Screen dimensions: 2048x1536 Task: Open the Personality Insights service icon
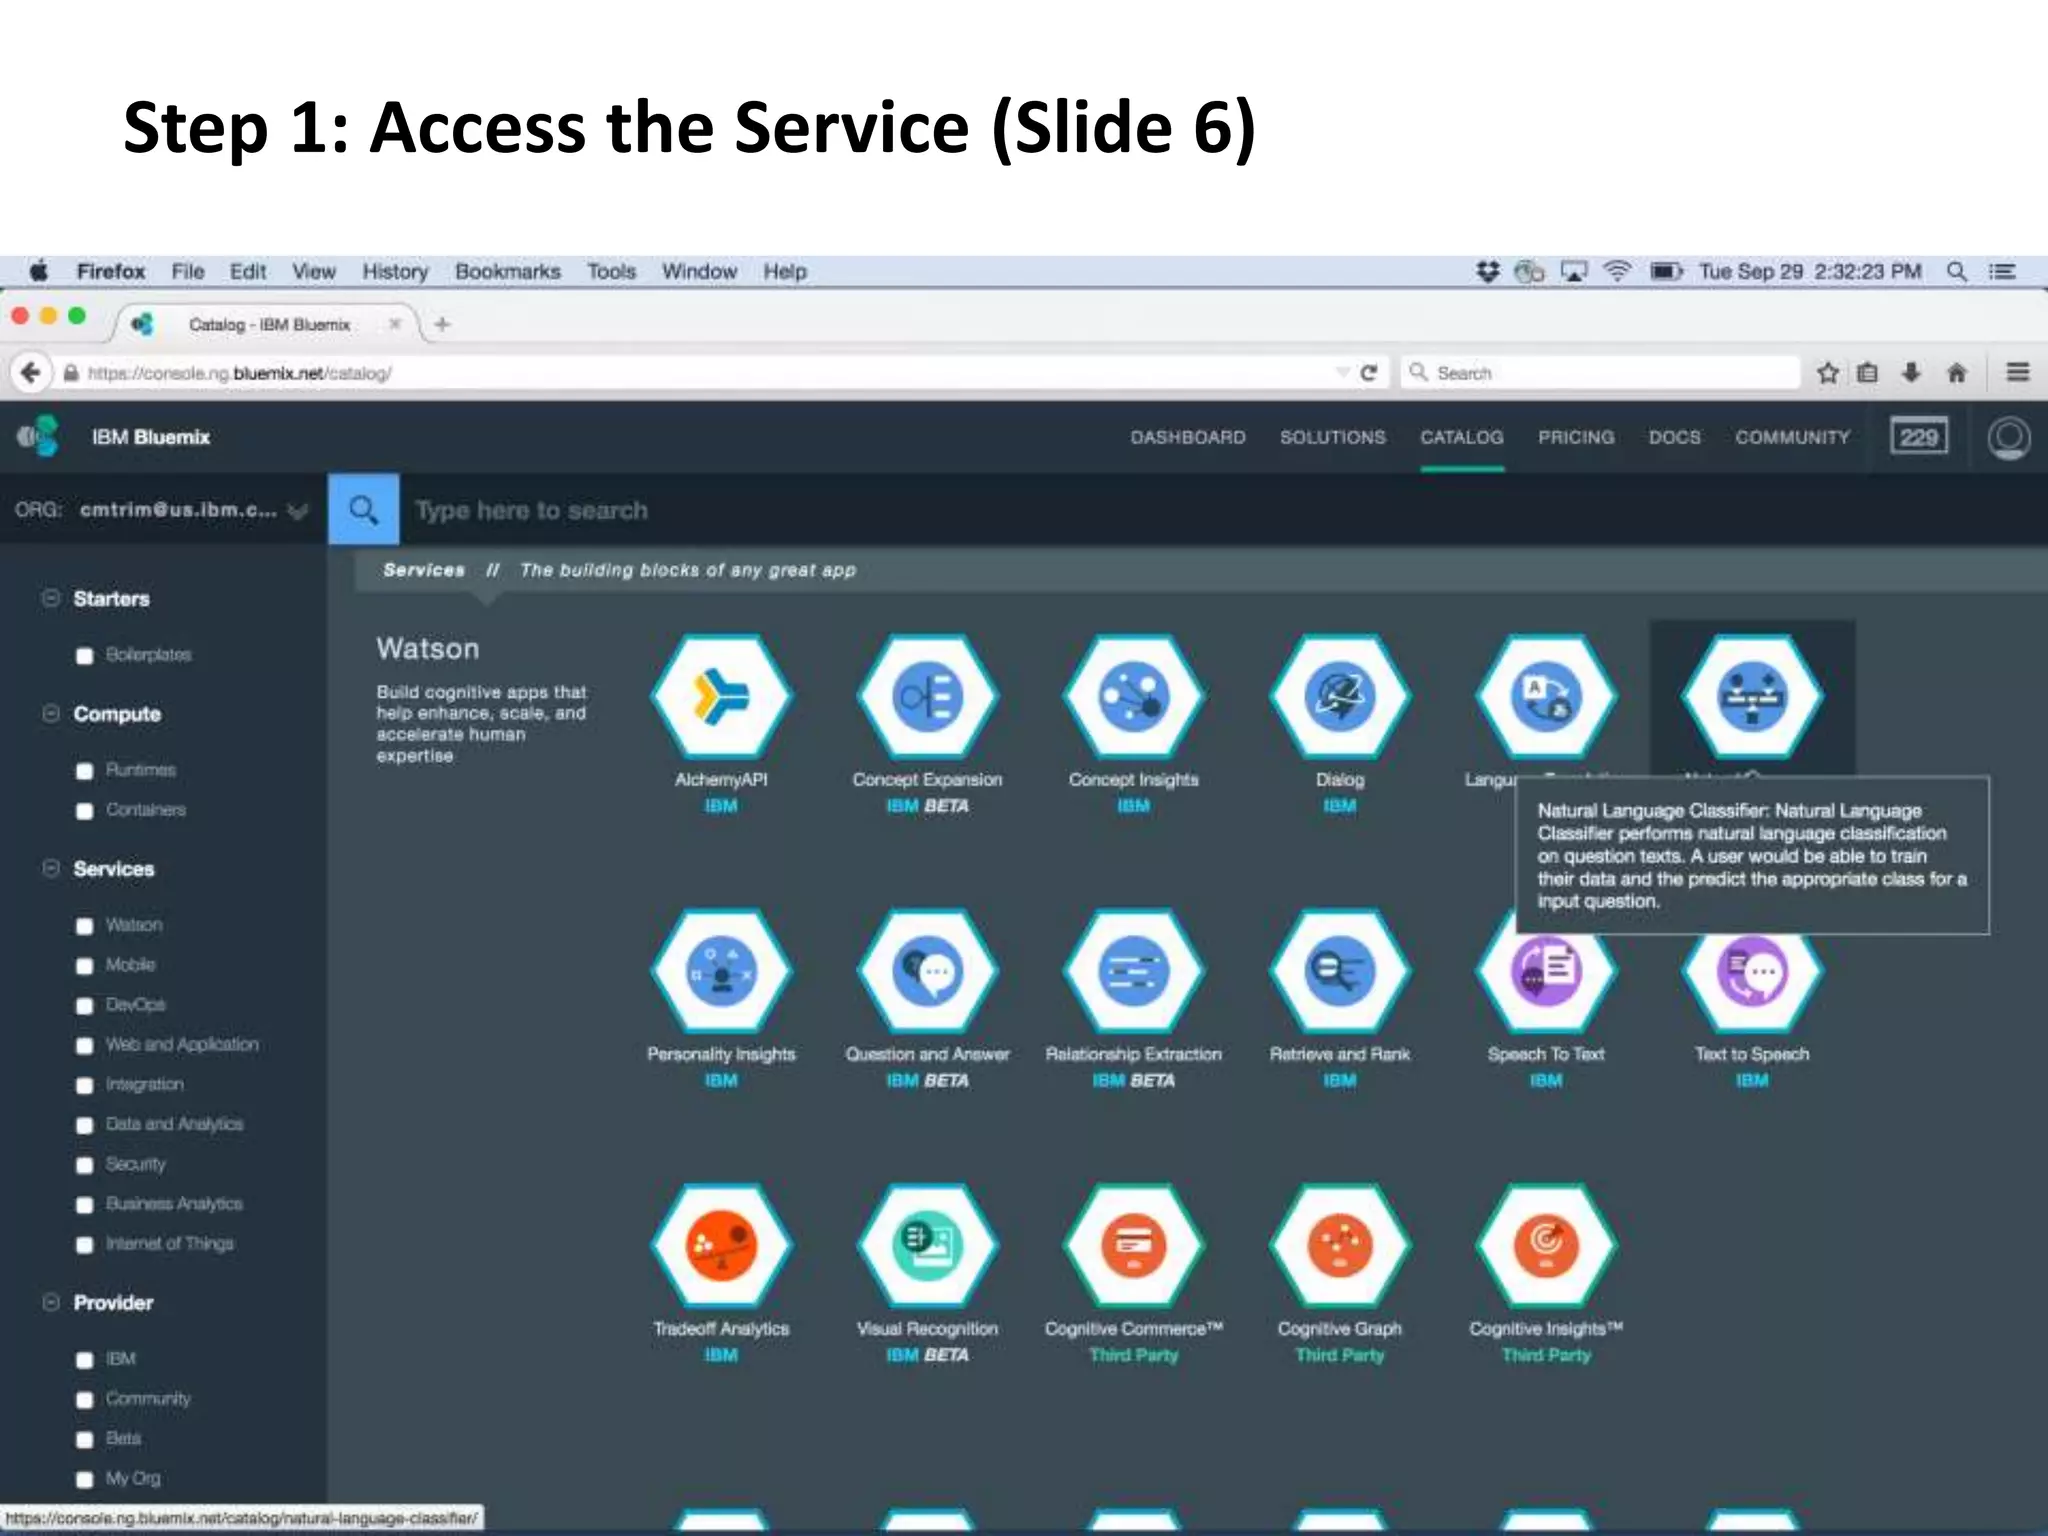click(721, 970)
